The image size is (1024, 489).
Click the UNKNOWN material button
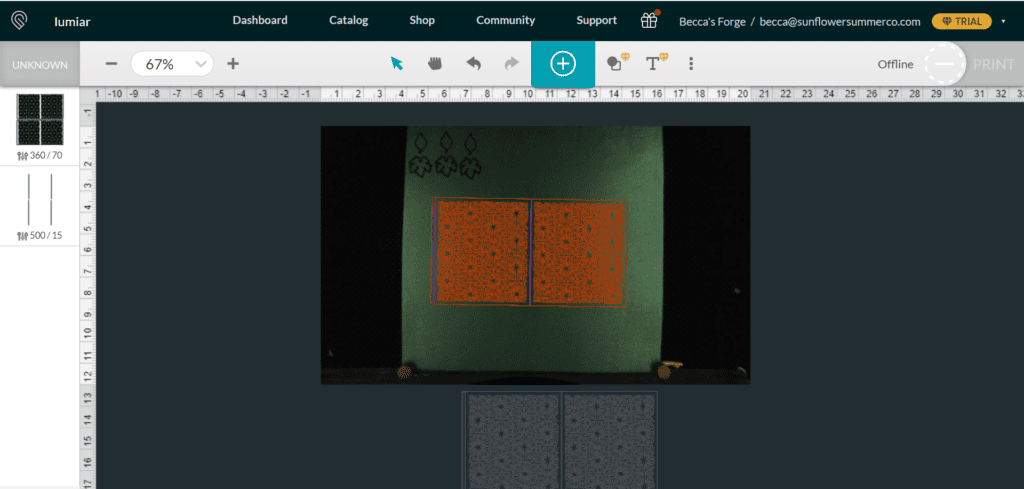[40, 65]
